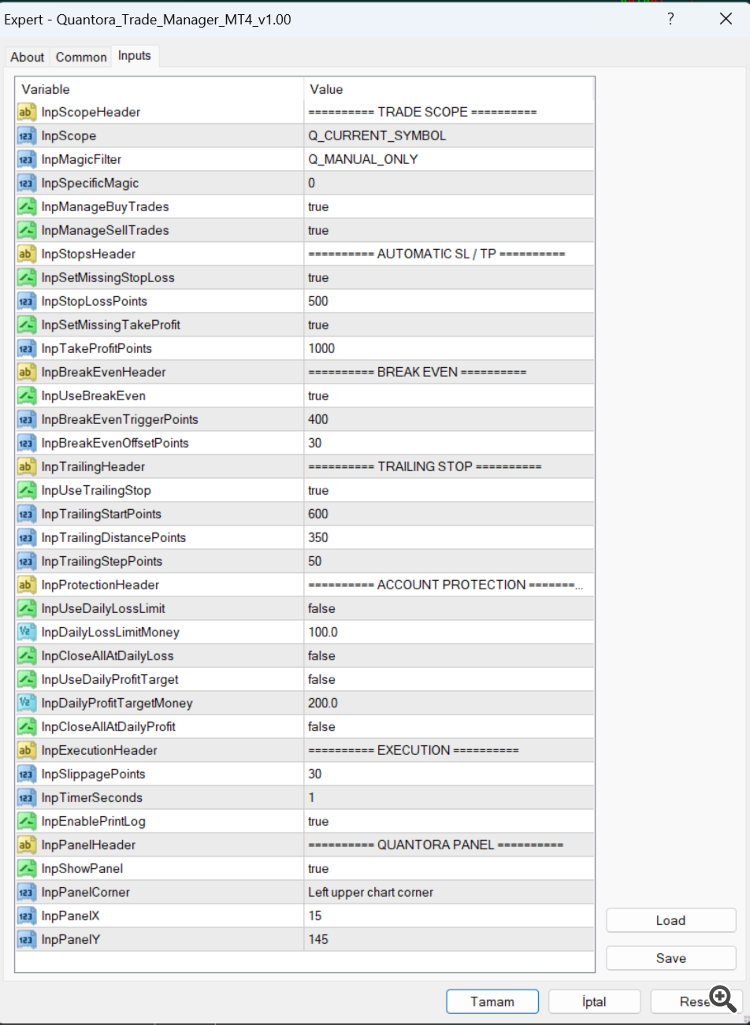The height and width of the screenshot is (1025, 750).
Task: Click the icon beside InpExecutionHeader
Action: coord(26,750)
